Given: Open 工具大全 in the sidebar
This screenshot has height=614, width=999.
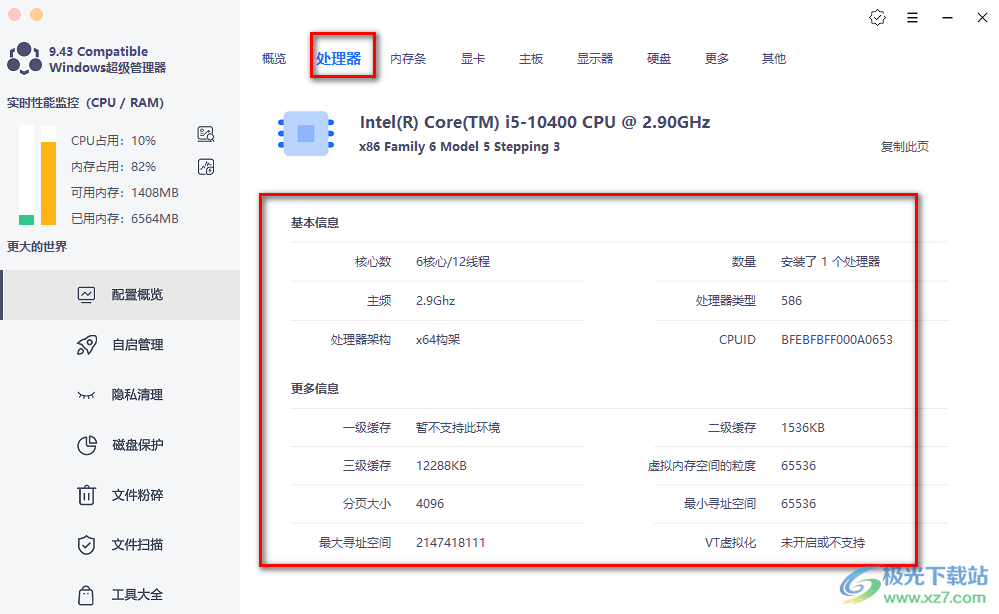Looking at the screenshot, I should (x=120, y=595).
